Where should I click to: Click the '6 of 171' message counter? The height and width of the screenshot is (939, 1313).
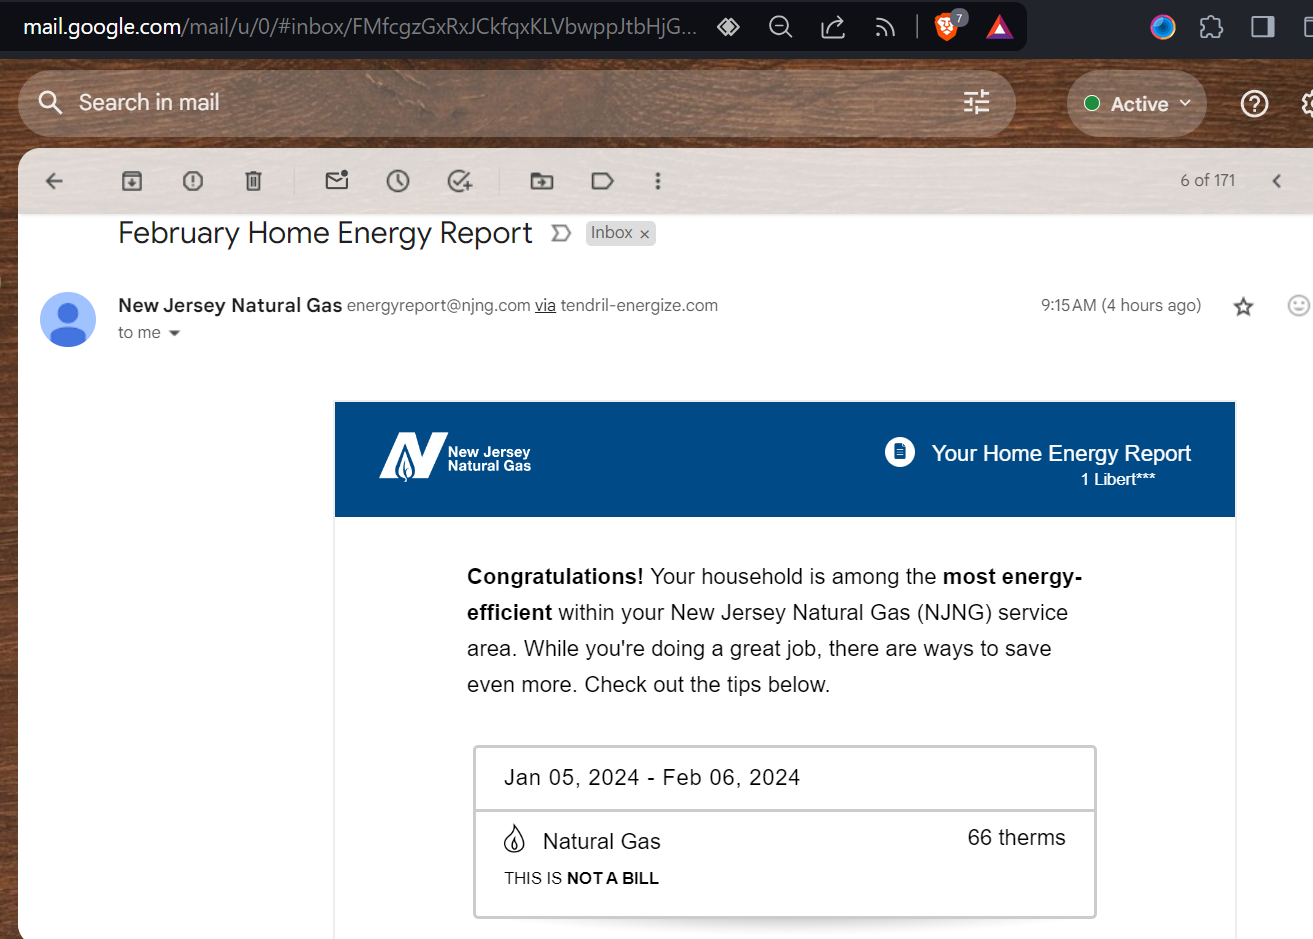(x=1207, y=180)
